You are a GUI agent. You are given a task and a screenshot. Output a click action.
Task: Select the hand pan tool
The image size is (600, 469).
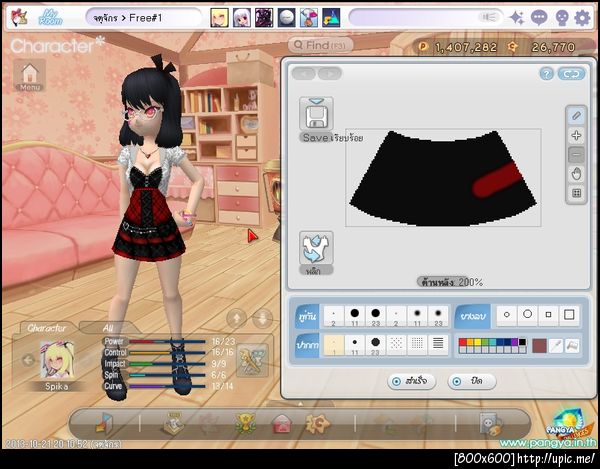[x=576, y=174]
